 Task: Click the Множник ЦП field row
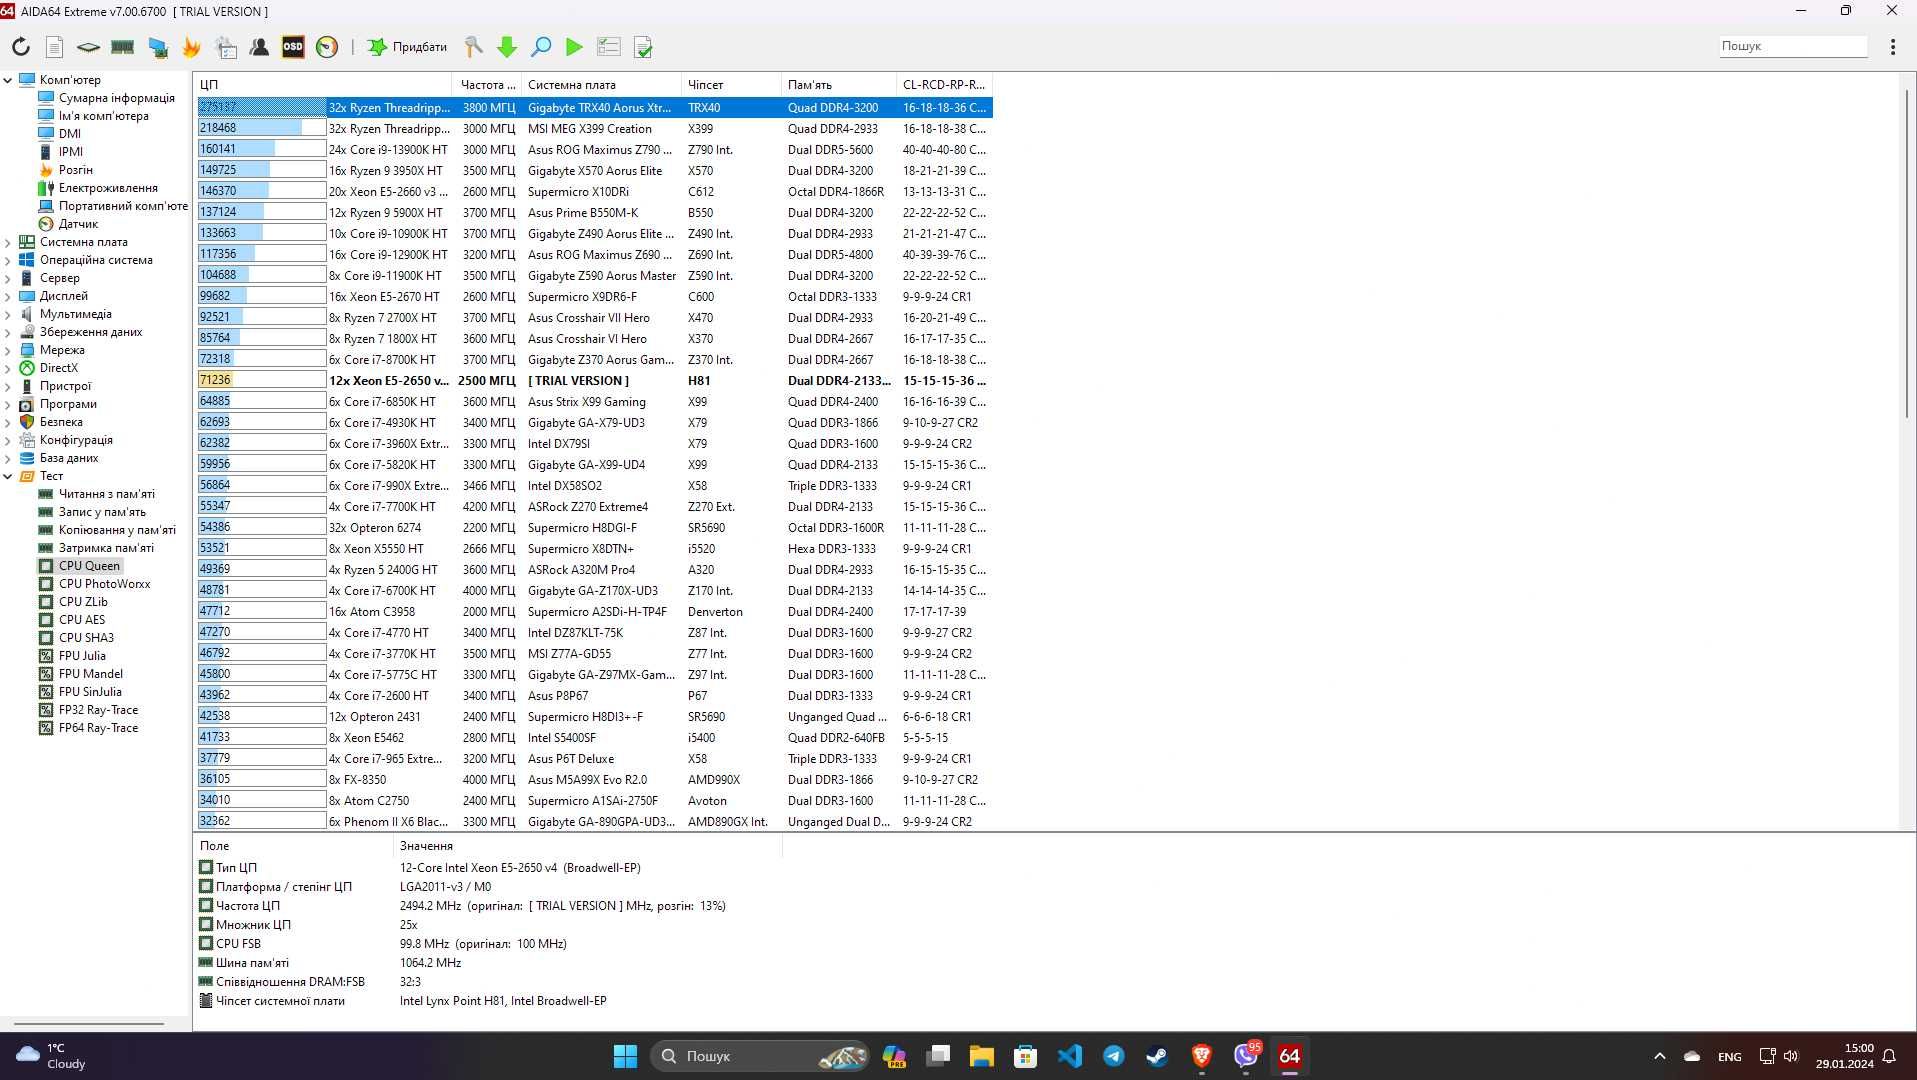tap(488, 925)
